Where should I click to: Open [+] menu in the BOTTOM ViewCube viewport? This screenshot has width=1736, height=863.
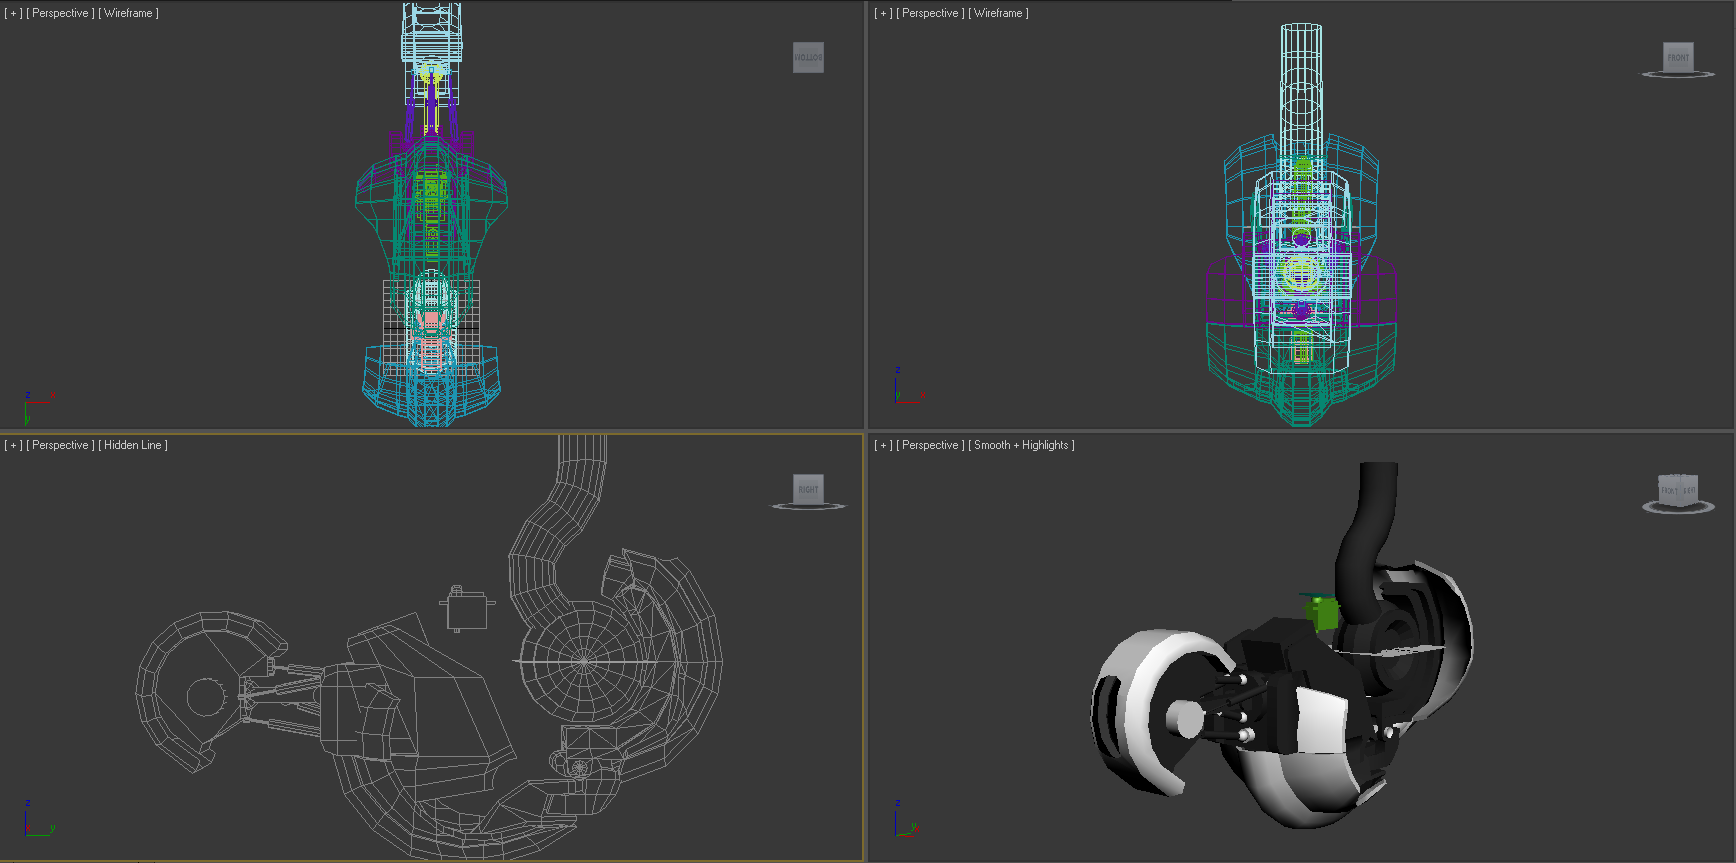tap(13, 13)
